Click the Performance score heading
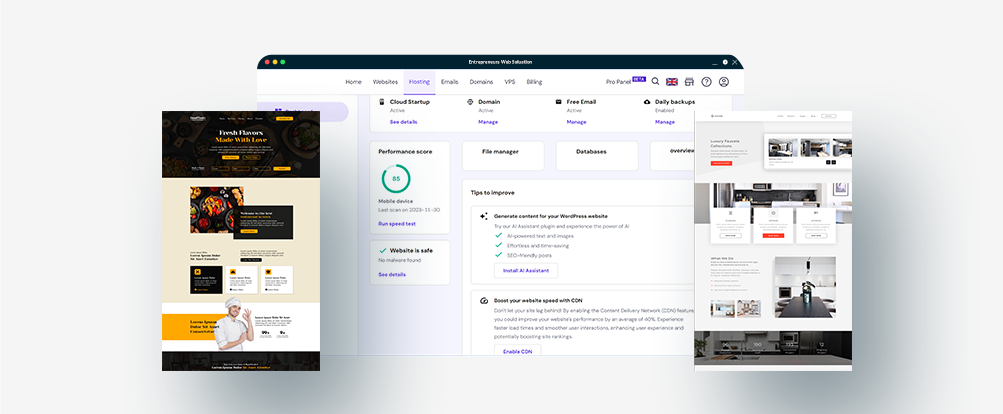This screenshot has width=1003, height=414. coord(405,152)
